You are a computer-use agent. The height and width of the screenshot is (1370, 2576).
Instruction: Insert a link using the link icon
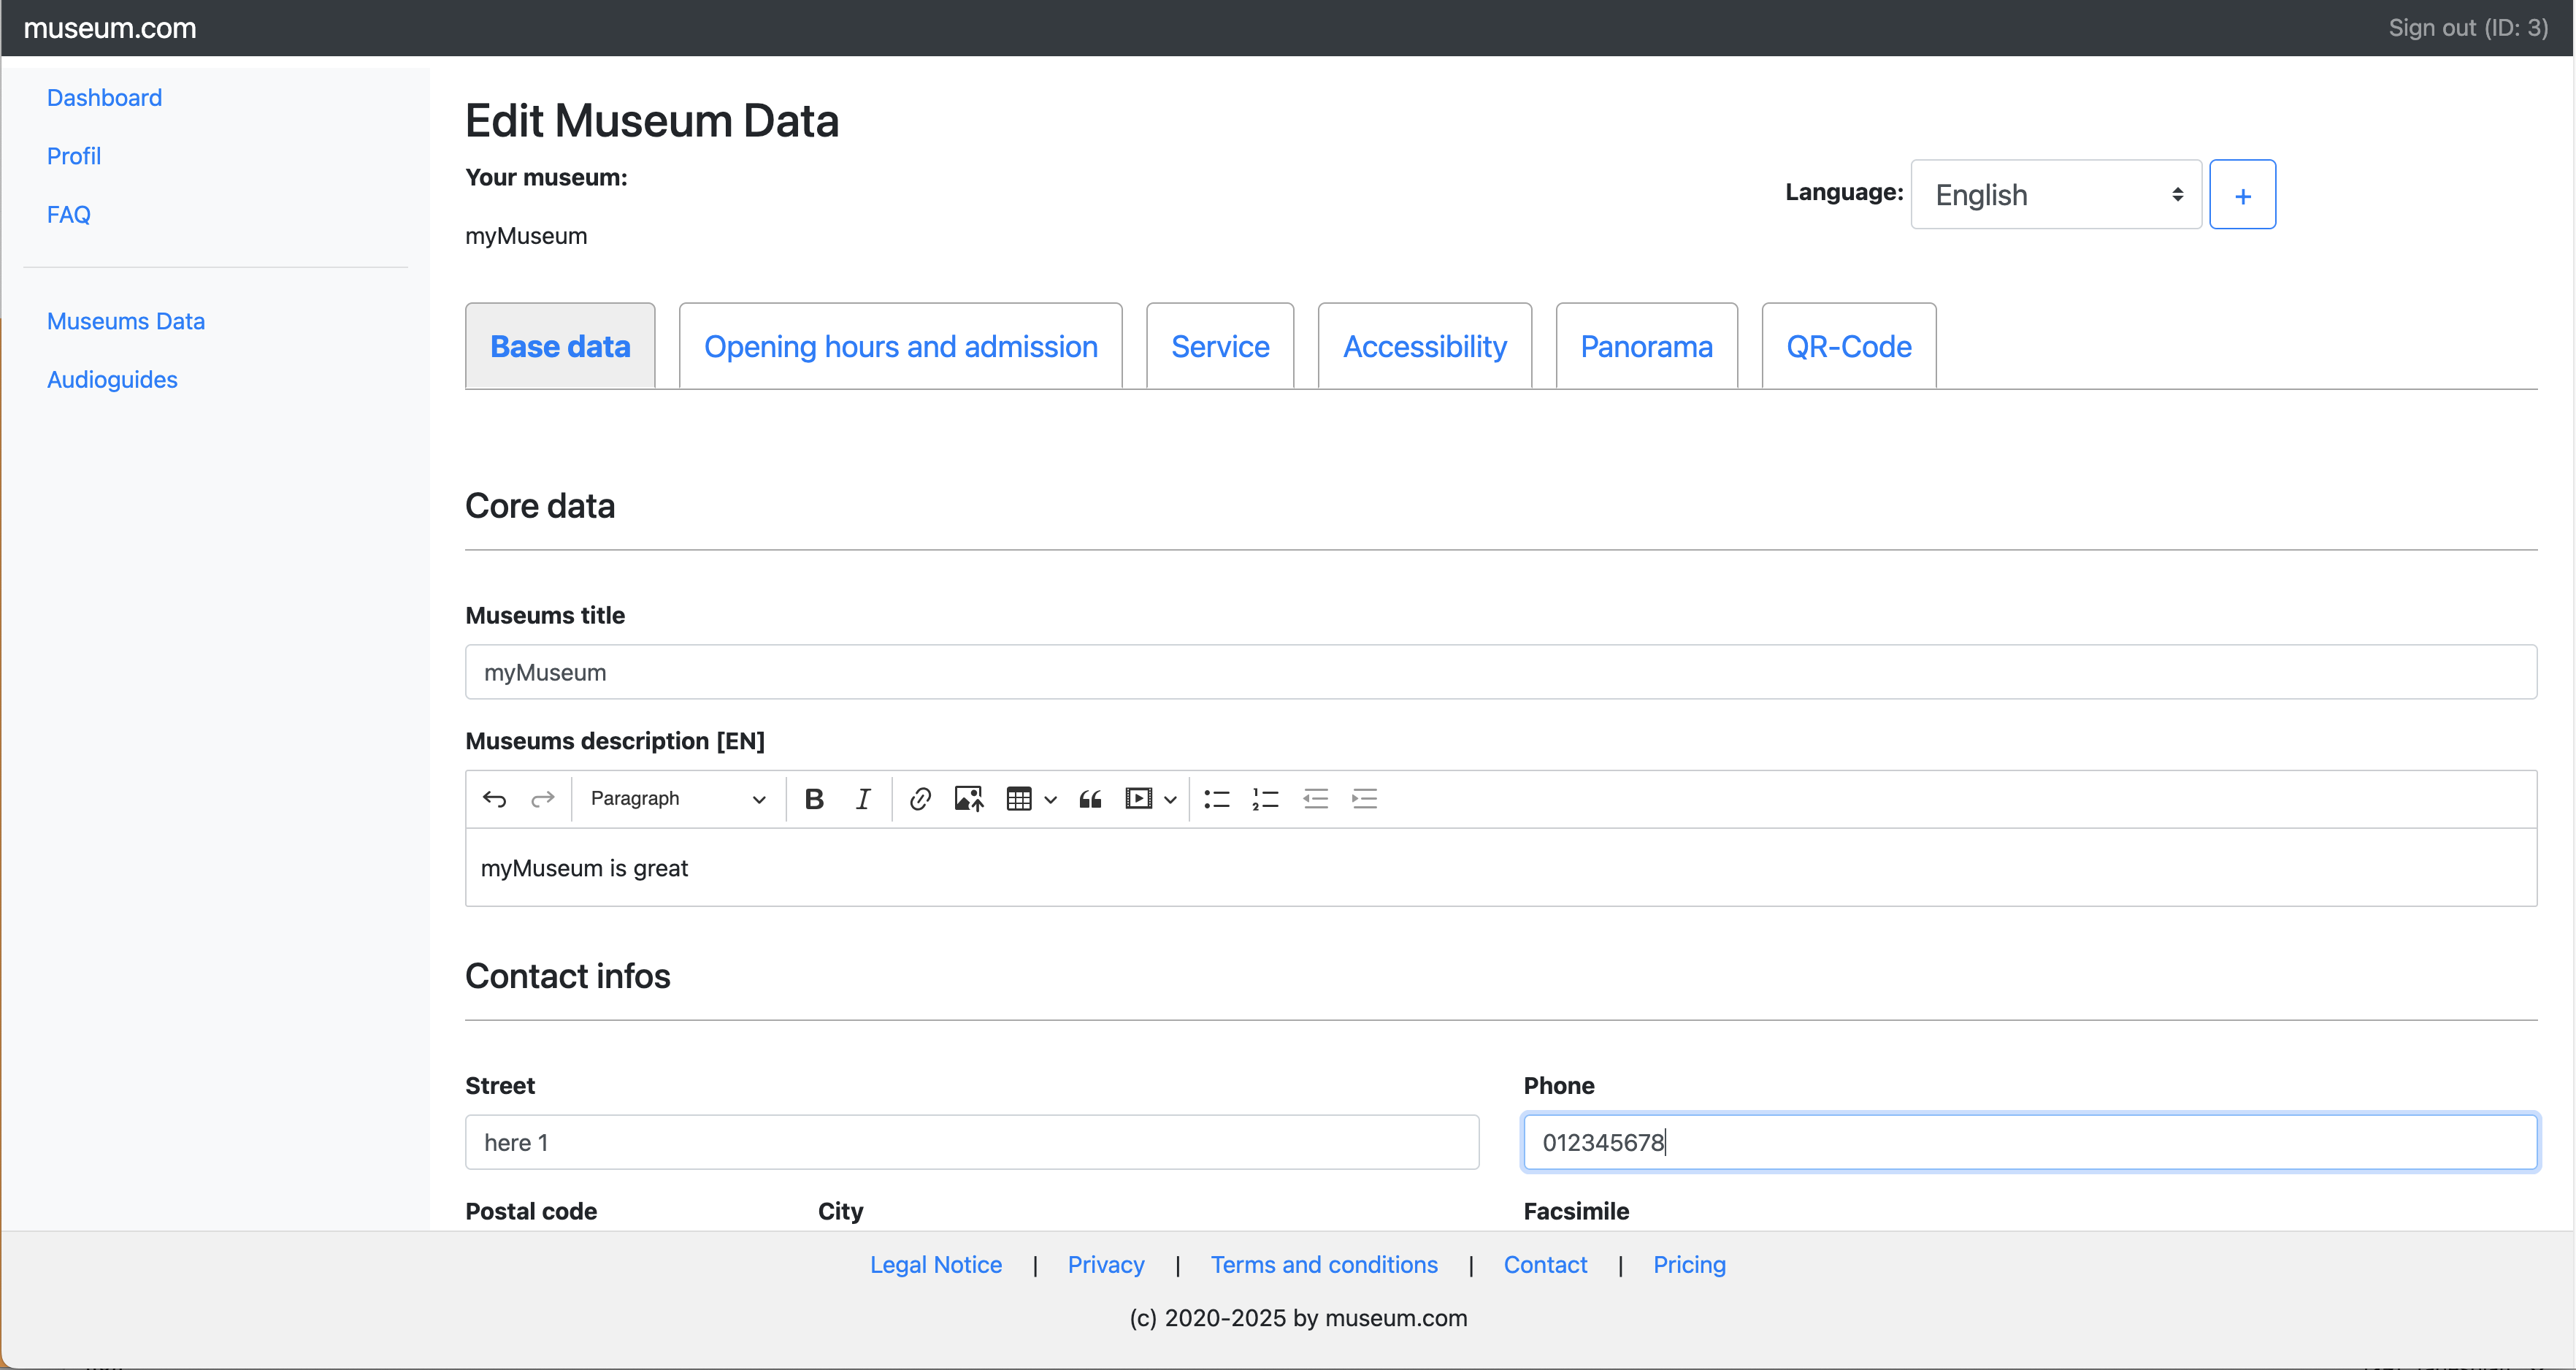click(920, 799)
